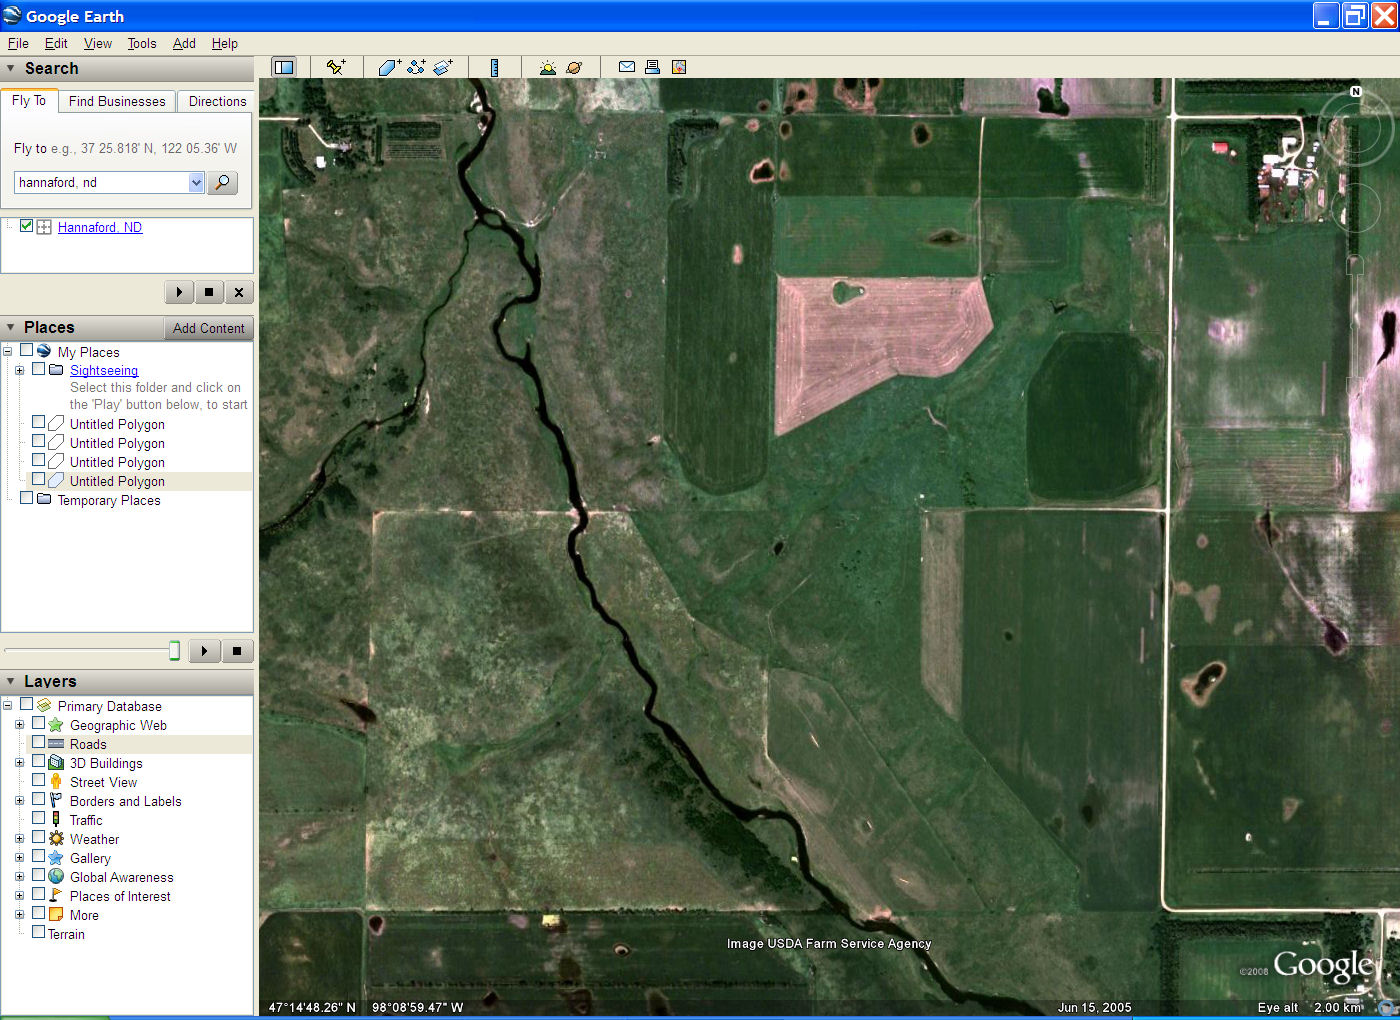The image size is (1400, 1020).
Task: Open the File menu
Action: point(18,43)
